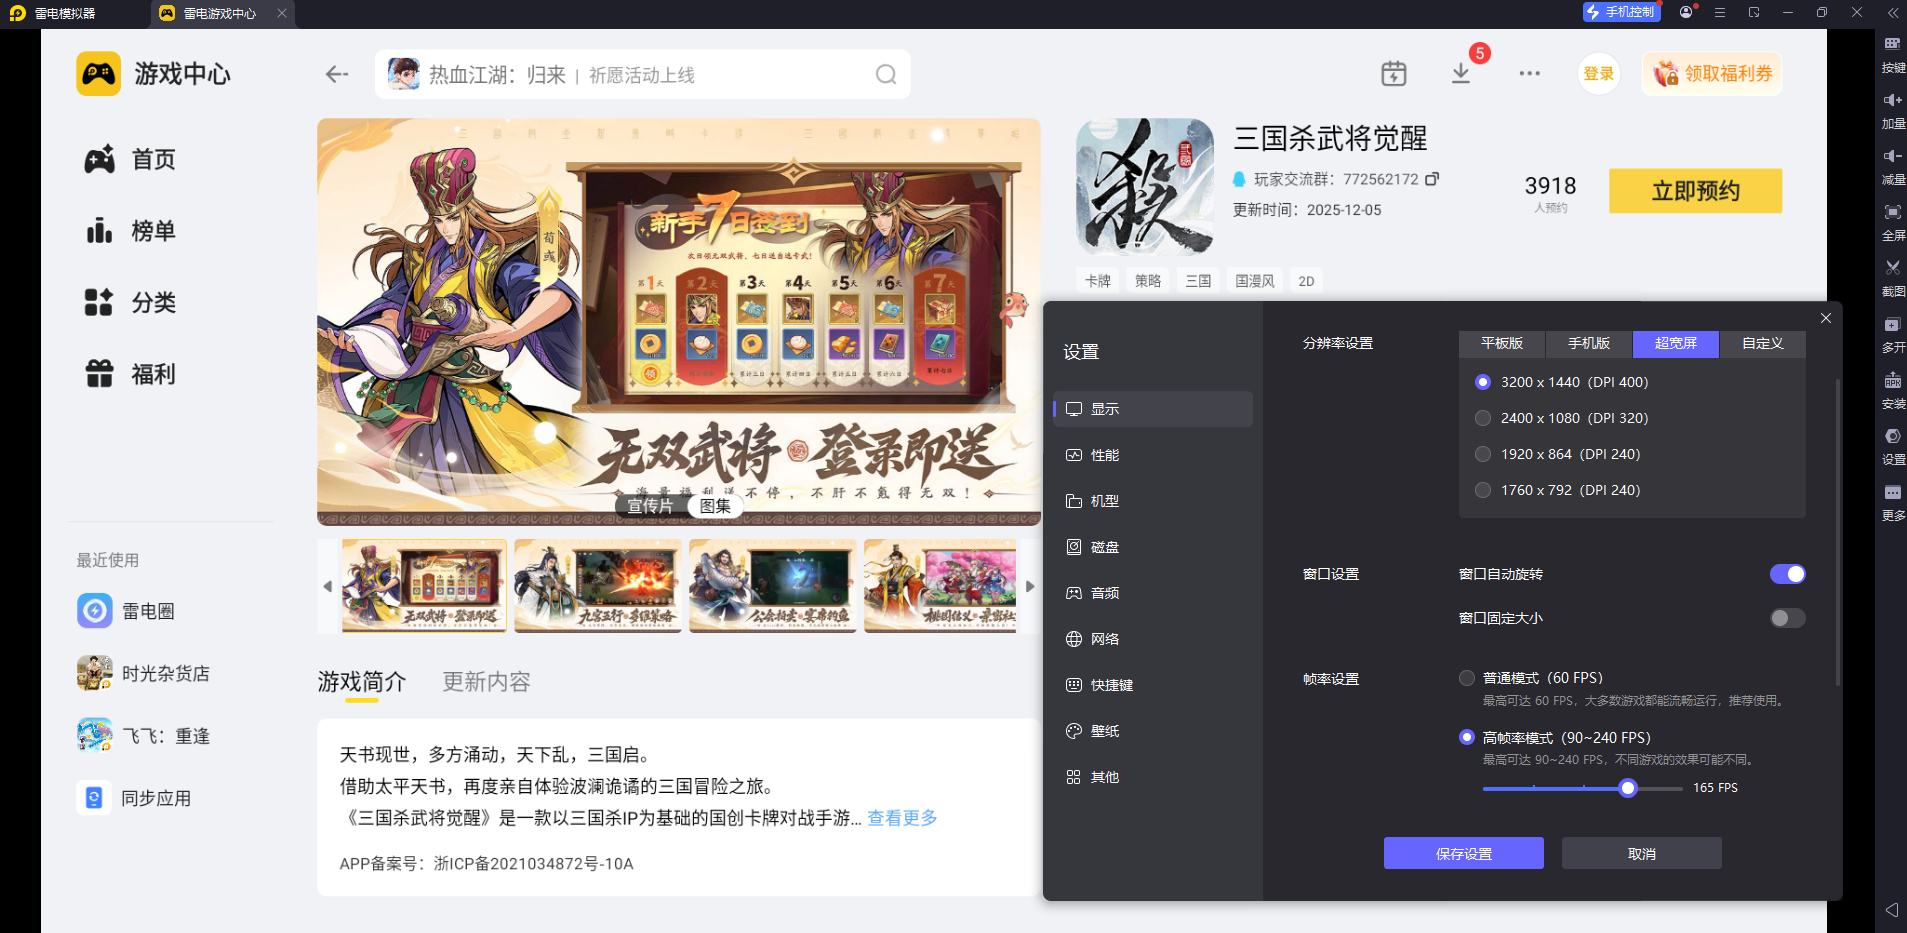1907x933 pixels.
Task: Go to 首页 in game center sidebar
Action: (130, 160)
